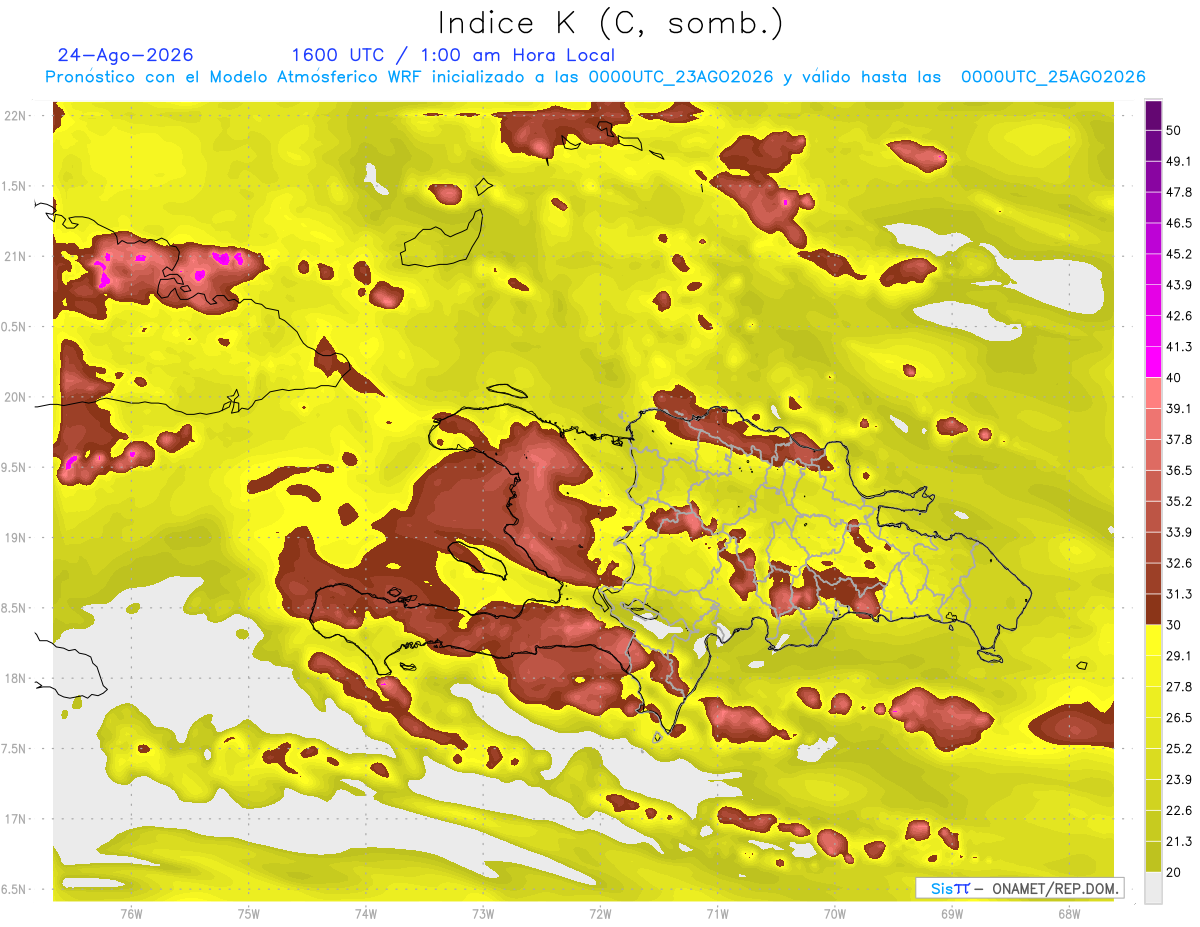Select the legend value "35.2"
The image size is (1200, 927).
click(x=1178, y=502)
